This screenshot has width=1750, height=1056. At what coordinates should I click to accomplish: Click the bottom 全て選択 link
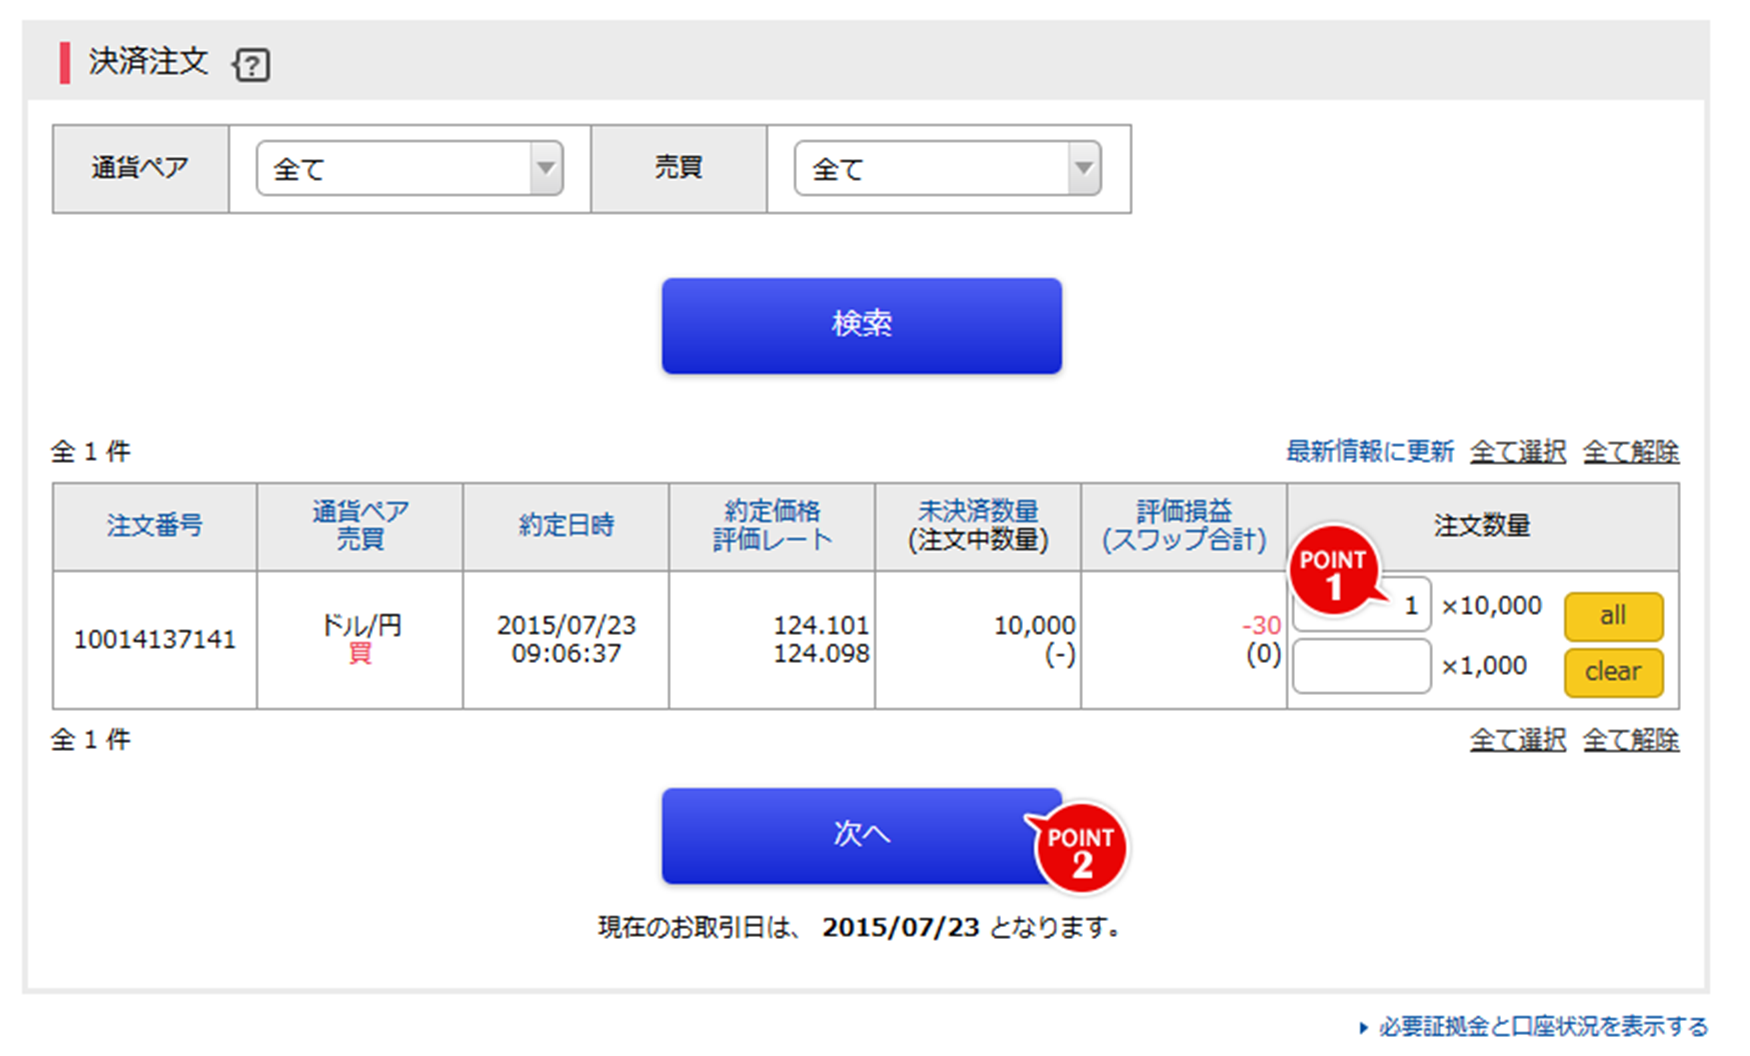(x=1517, y=740)
